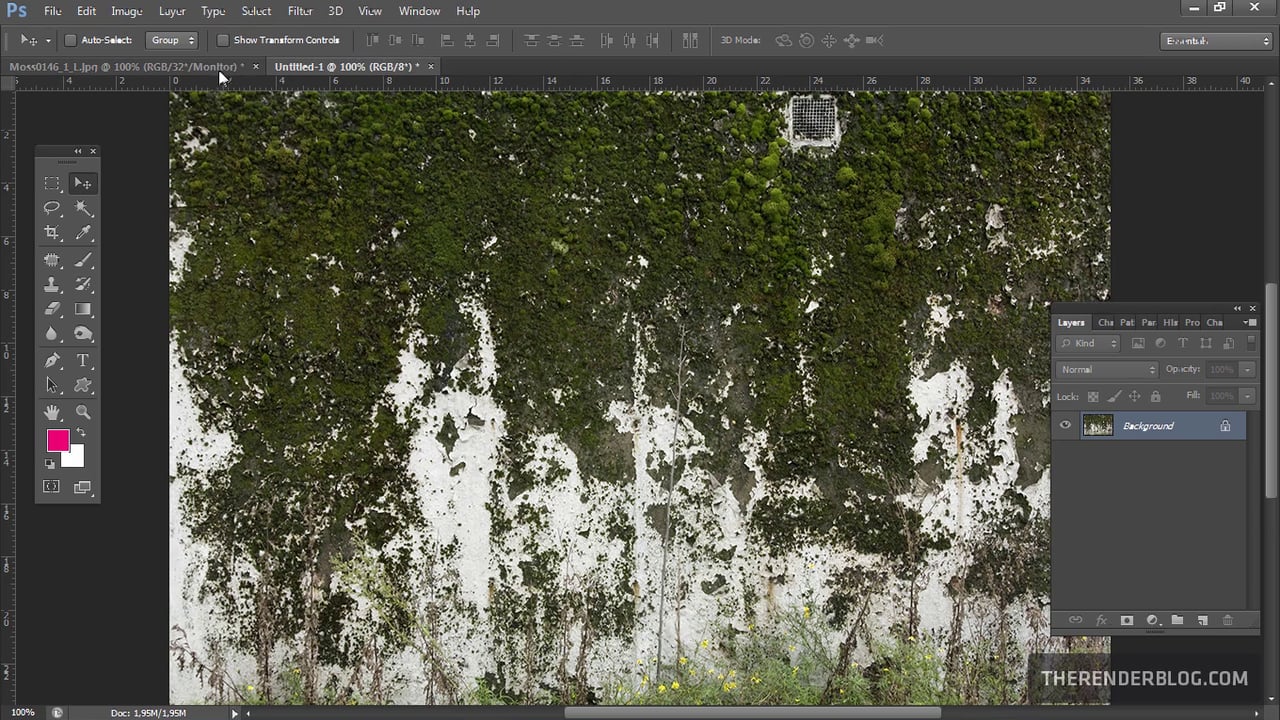Select the Magic Wand tool
Image resolution: width=1280 pixels, height=720 pixels.
[83, 208]
